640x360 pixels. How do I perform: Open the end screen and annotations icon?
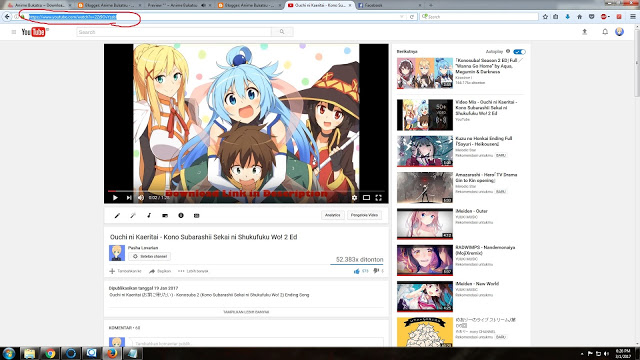click(165, 216)
